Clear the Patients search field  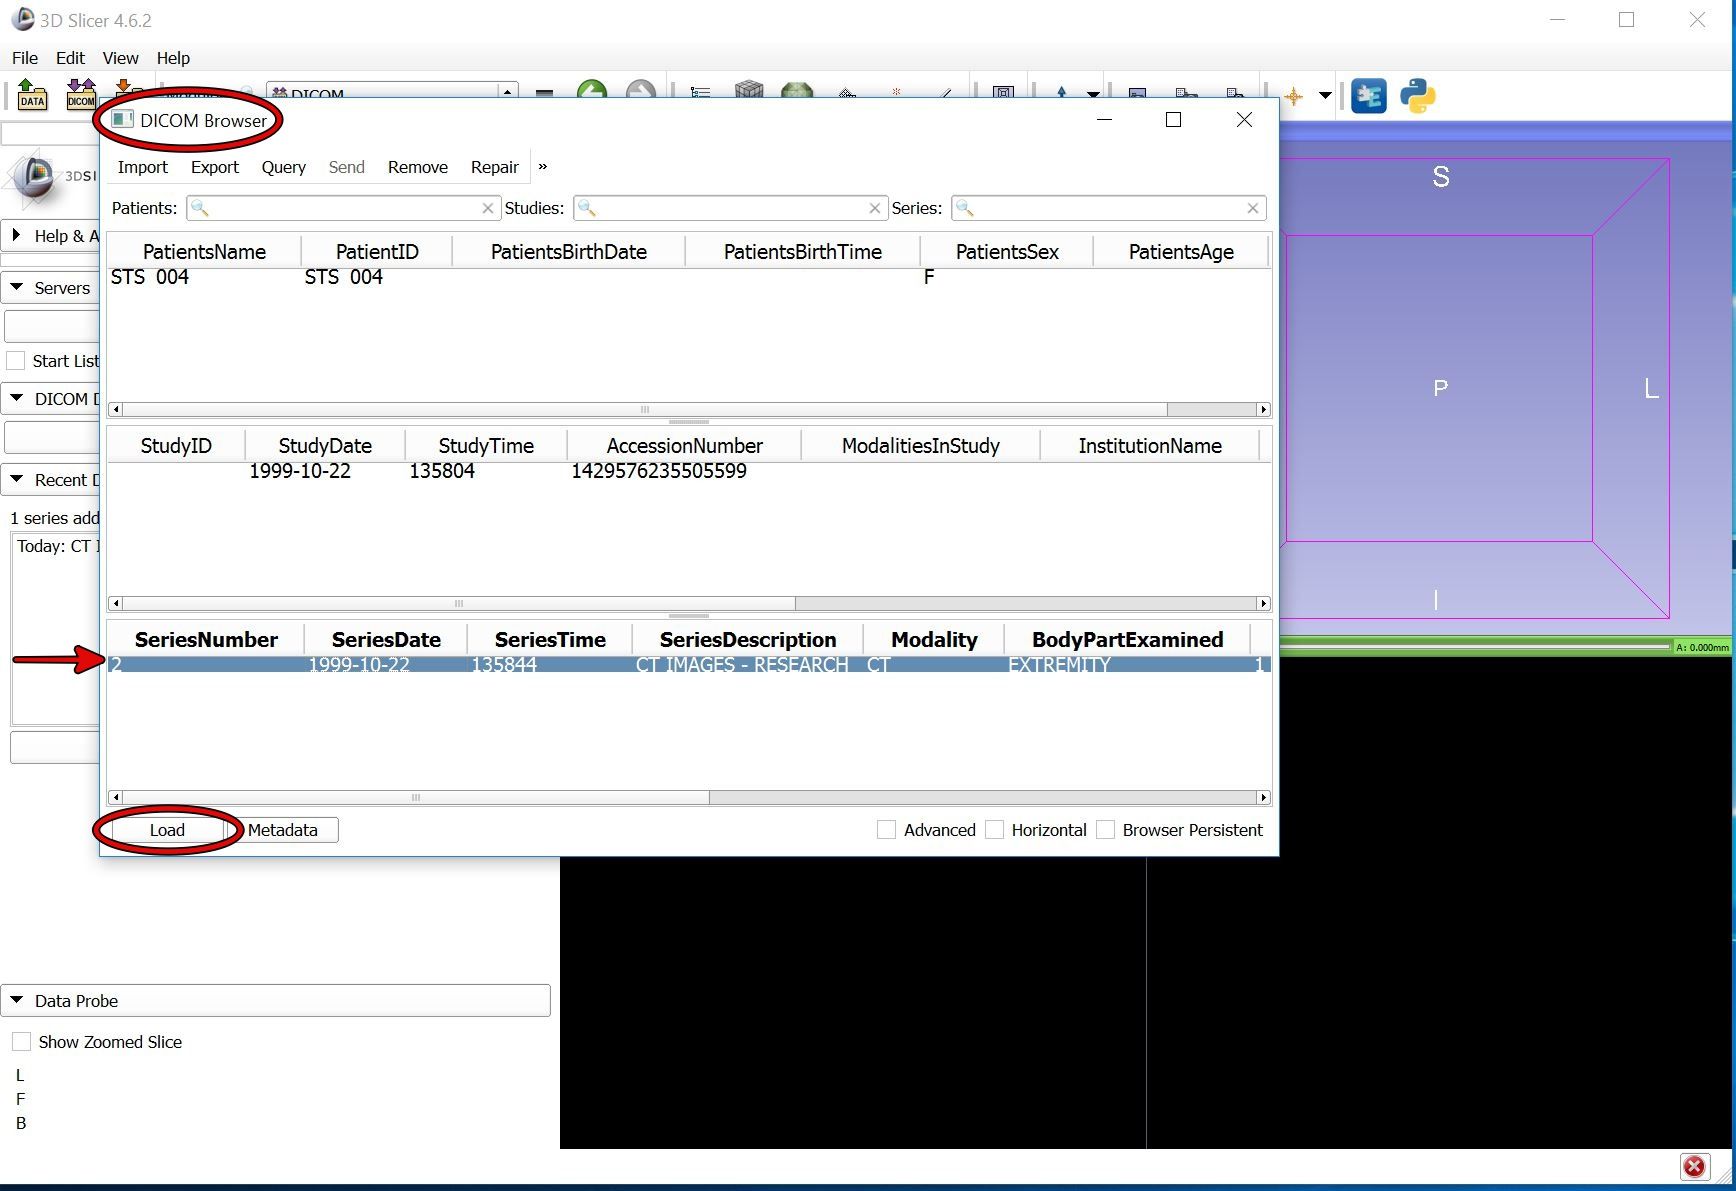pyautogui.click(x=488, y=208)
